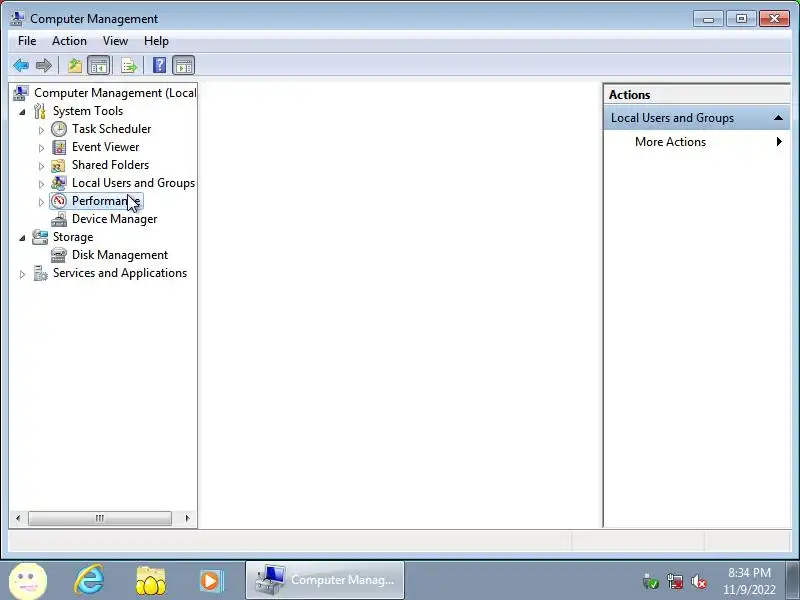Image resolution: width=800 pixels, height=600 pixels.
Task: Collapse the Storage node
Action: (x=22, y=238)
